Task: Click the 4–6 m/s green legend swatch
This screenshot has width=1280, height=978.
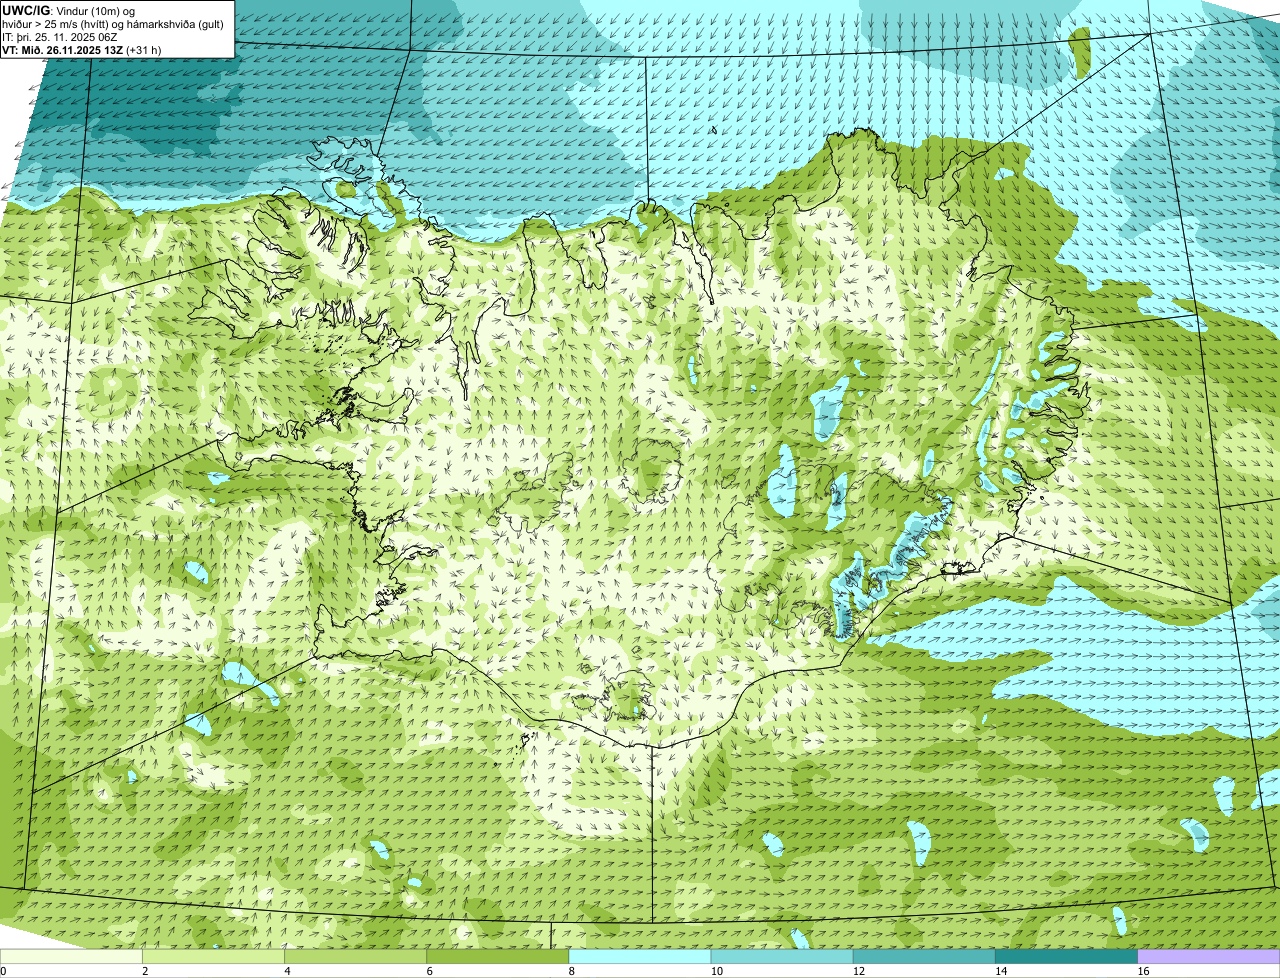Action: (x=356, y=956)
